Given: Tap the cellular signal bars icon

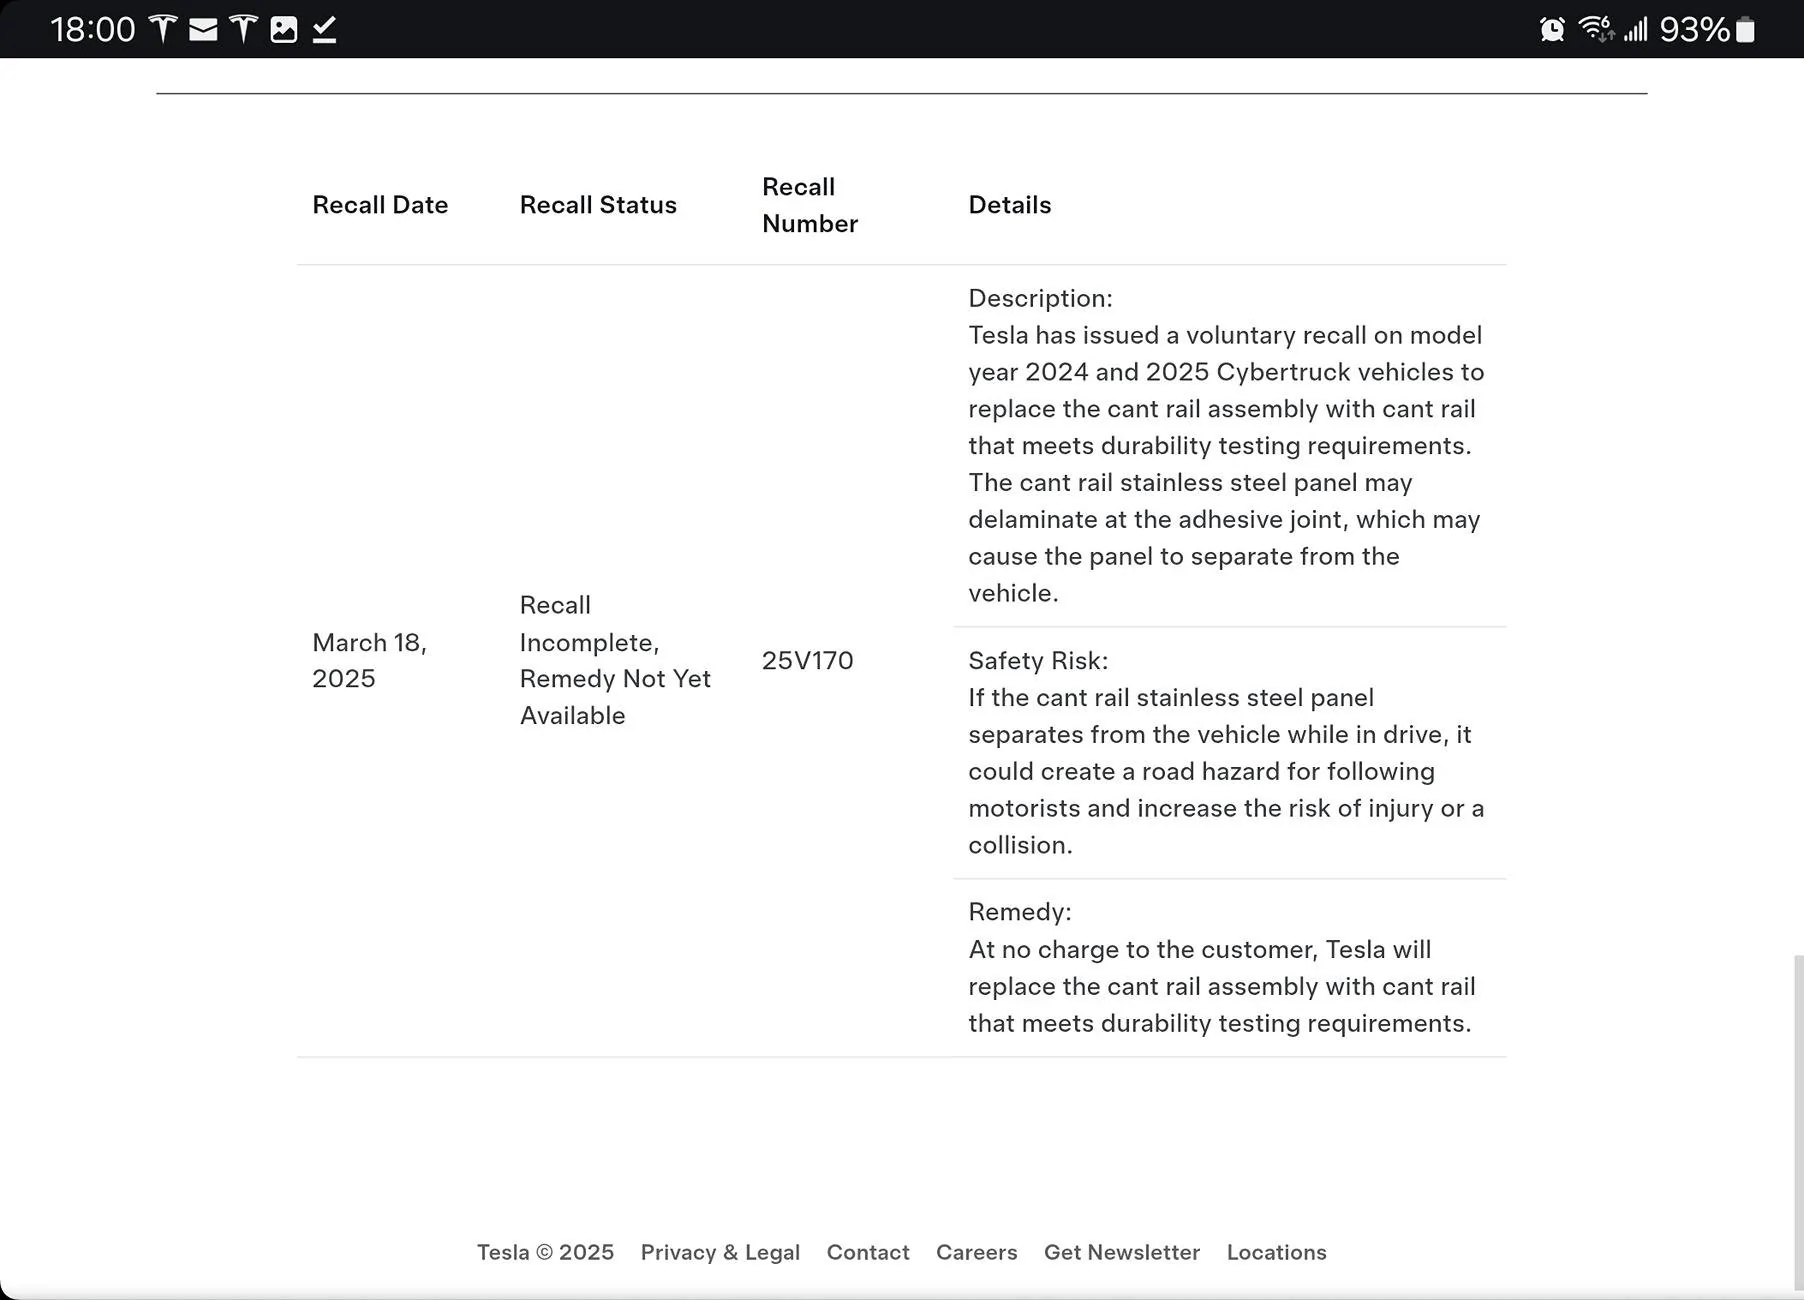Looking at the screenshot, I should [x=1636, y=30].
